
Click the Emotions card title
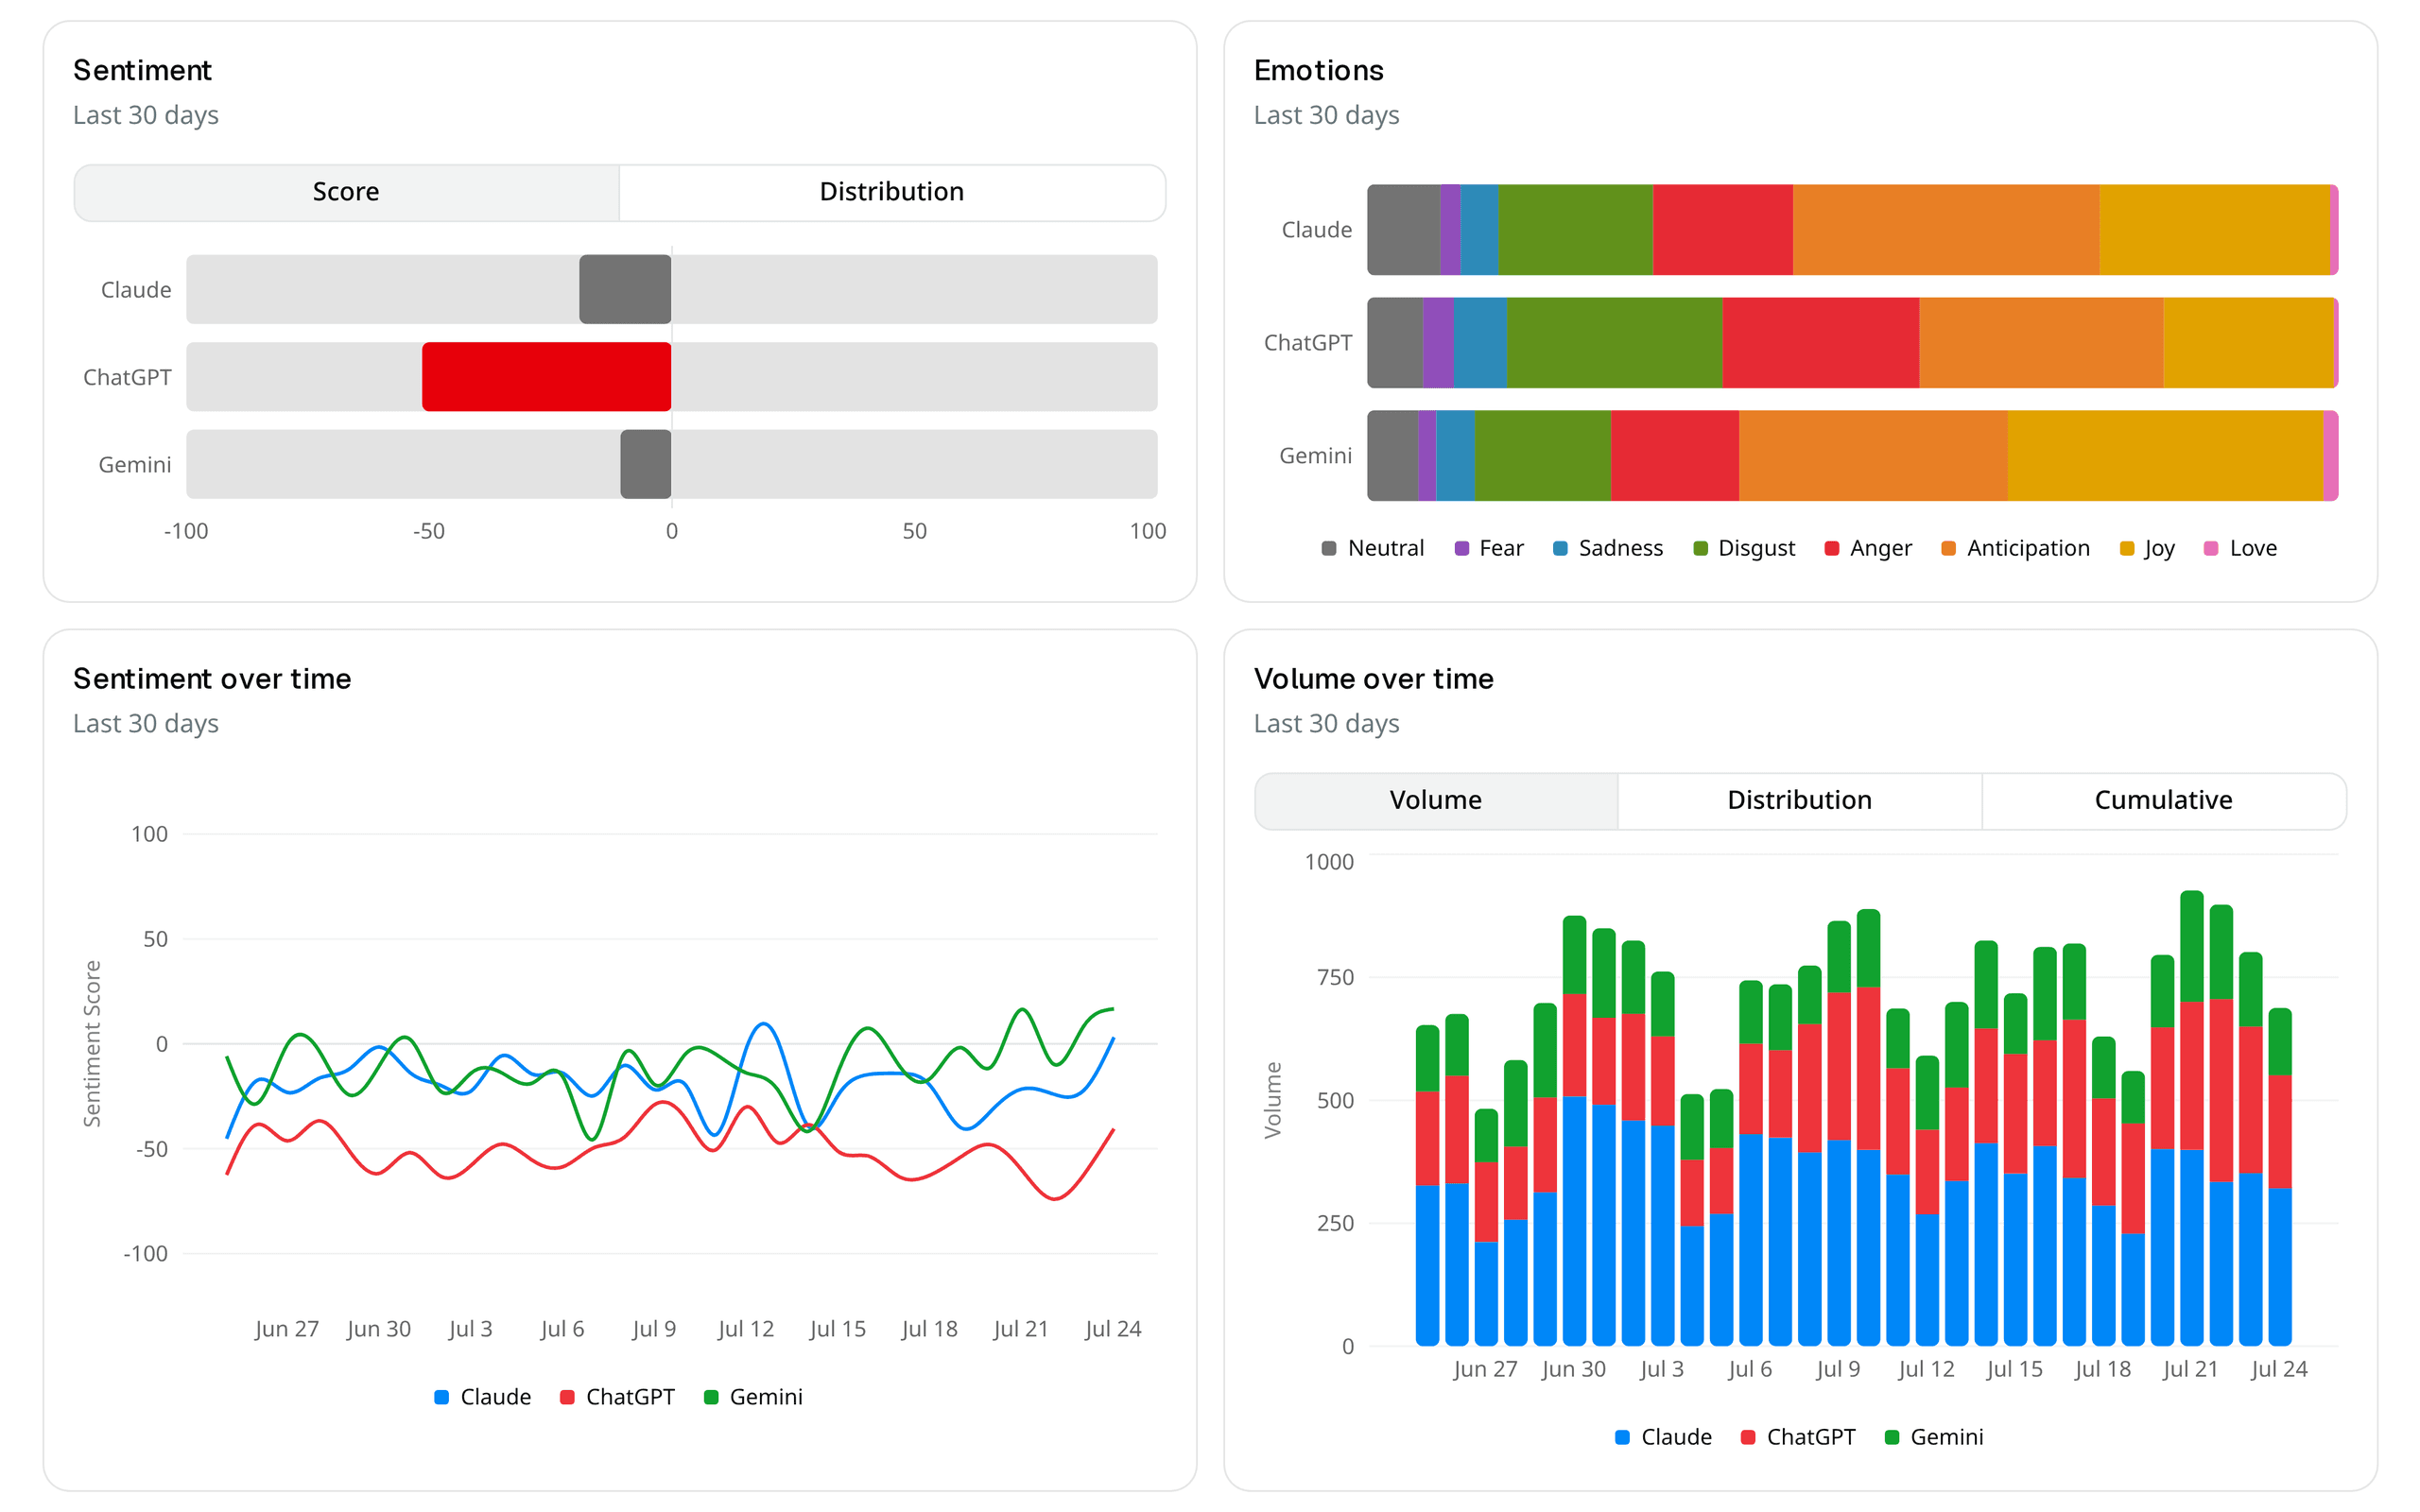1318,70
